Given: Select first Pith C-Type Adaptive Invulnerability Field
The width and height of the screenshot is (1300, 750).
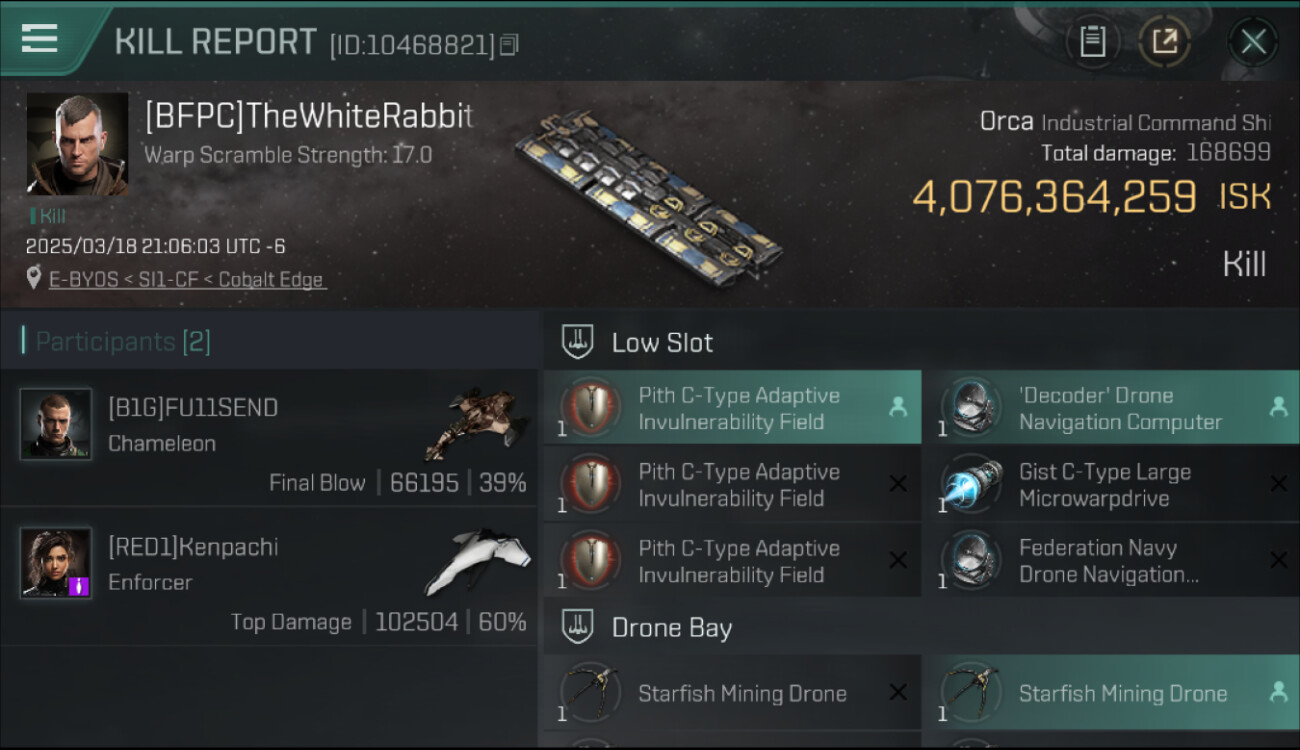Looking at the screenshot, I should 732,408.
